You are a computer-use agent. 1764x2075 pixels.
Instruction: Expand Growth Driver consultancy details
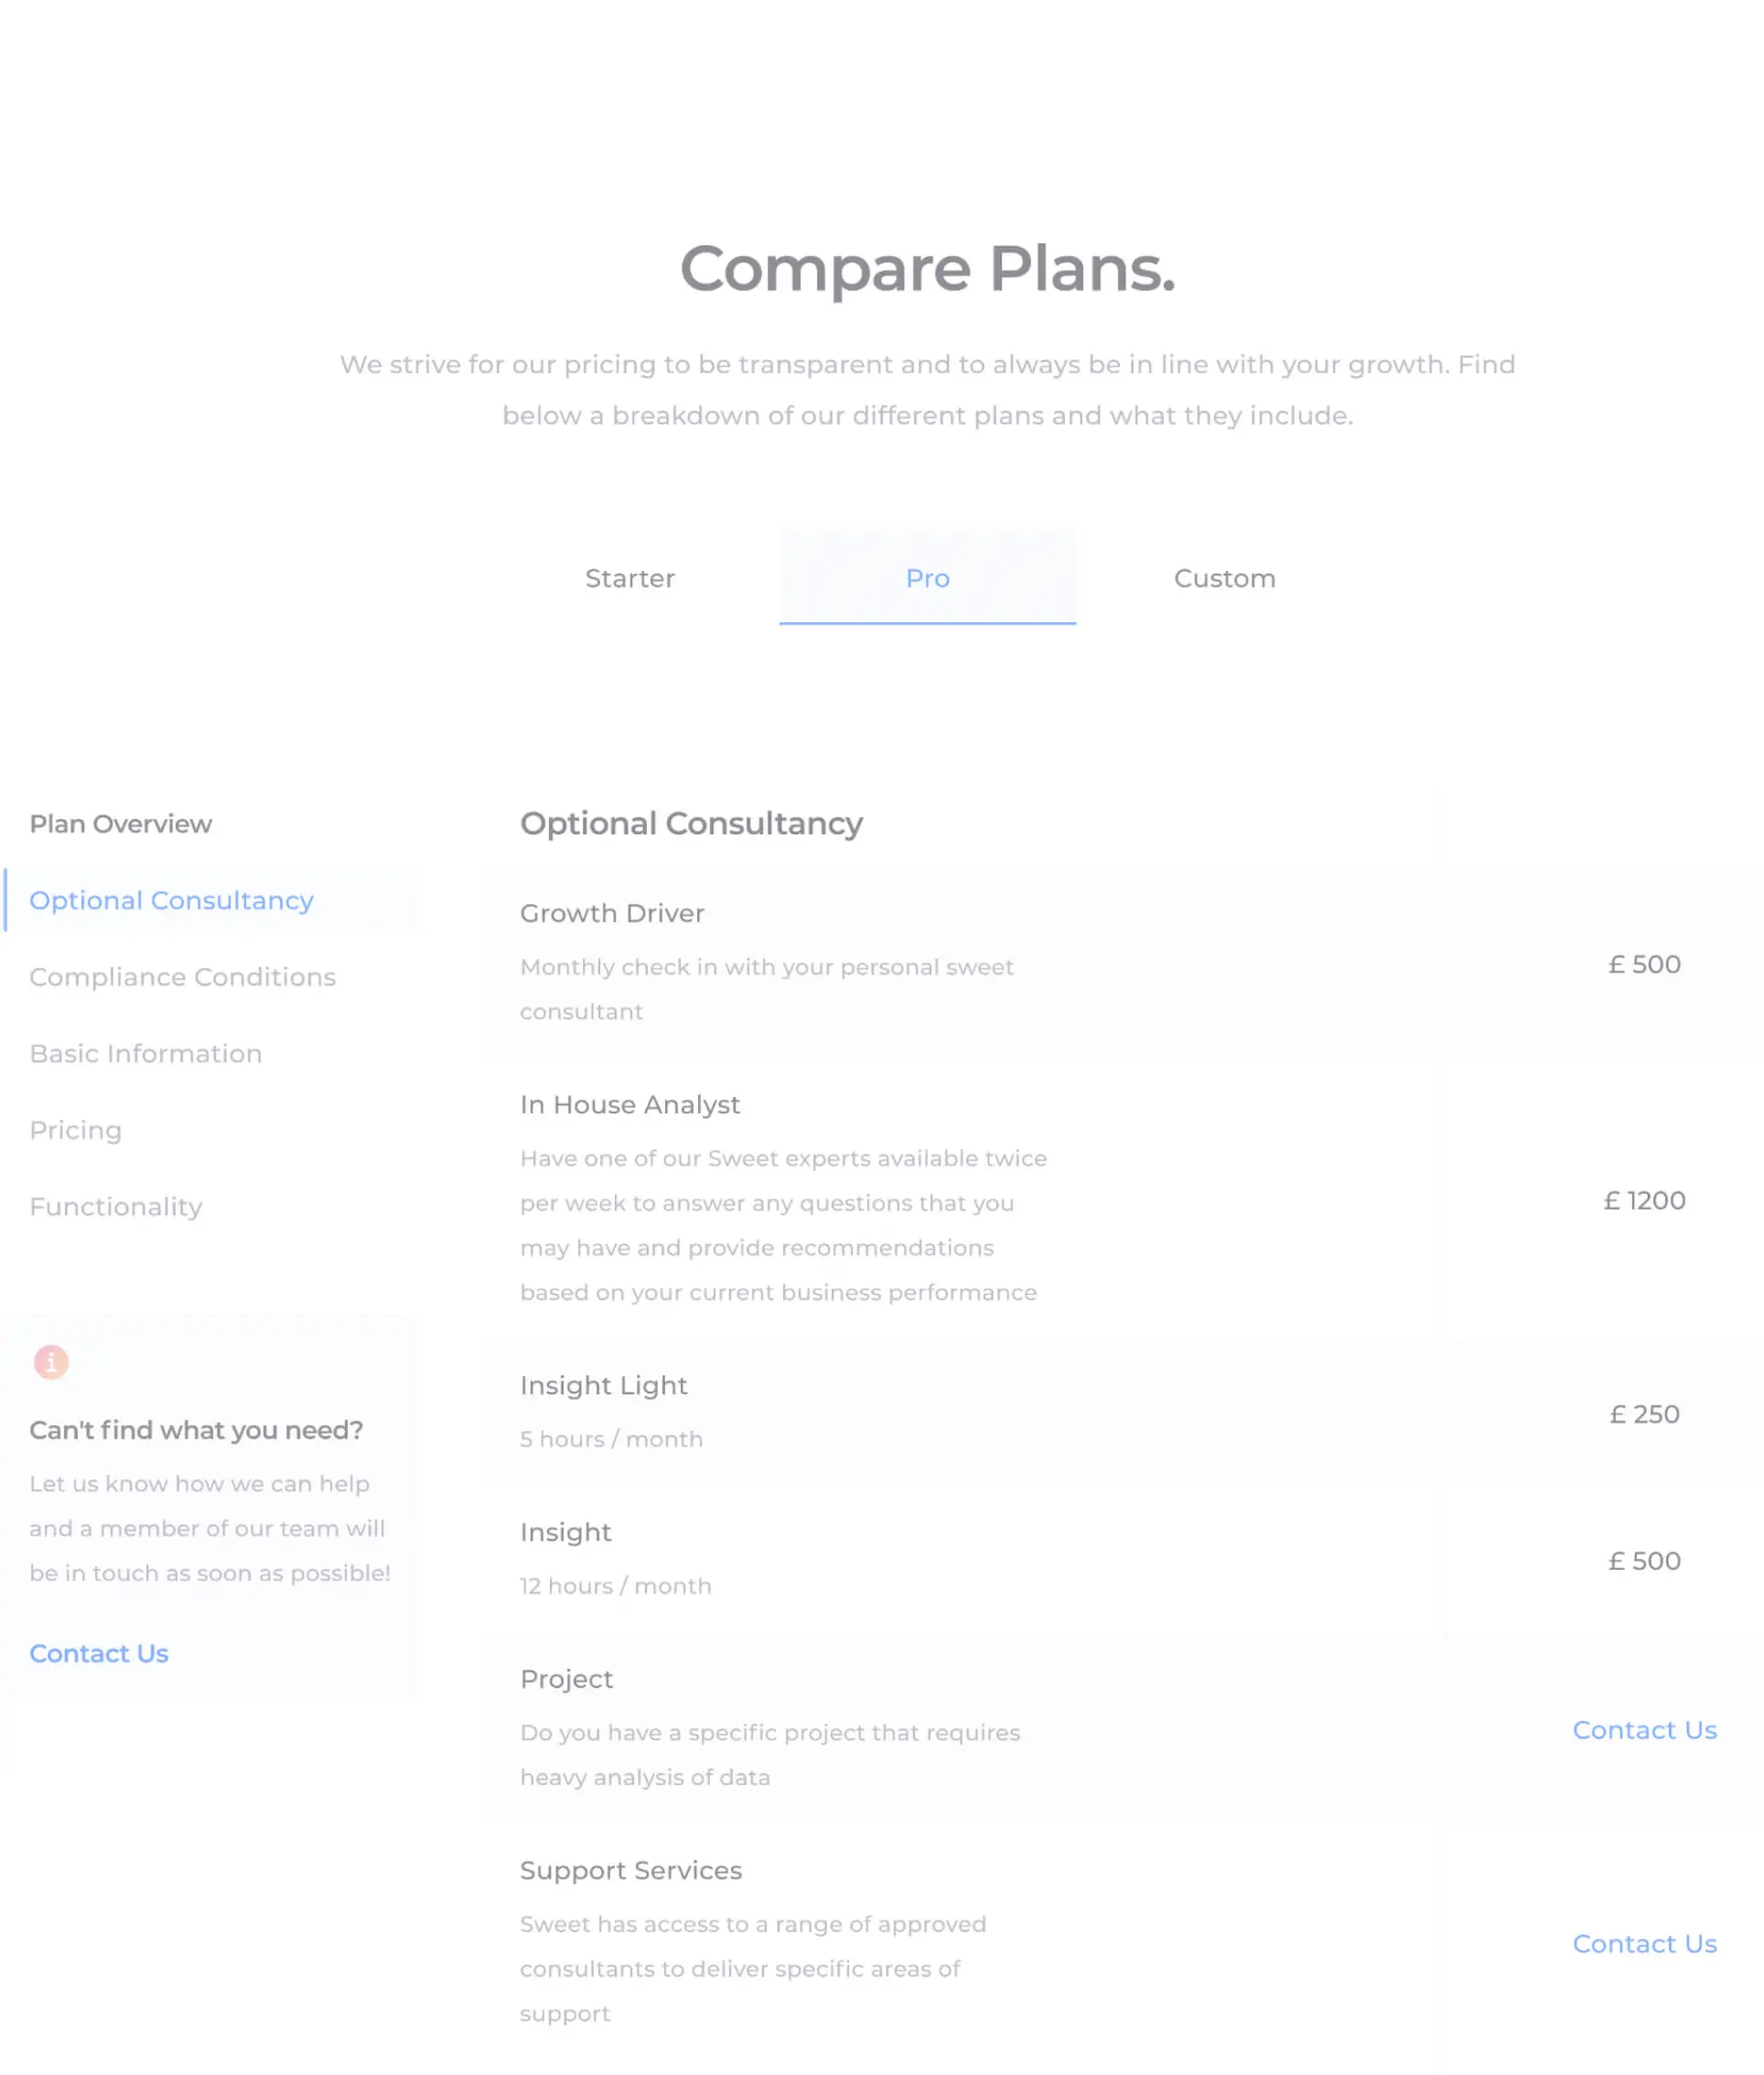point(609,911)
